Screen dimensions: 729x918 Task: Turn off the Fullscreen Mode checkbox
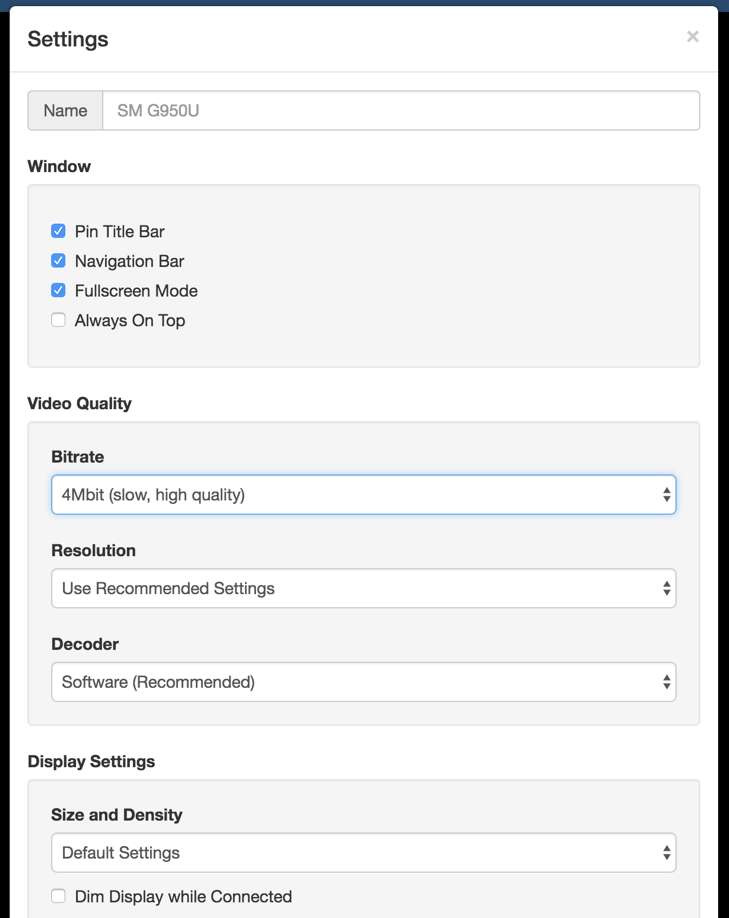(x=58, y=291)
